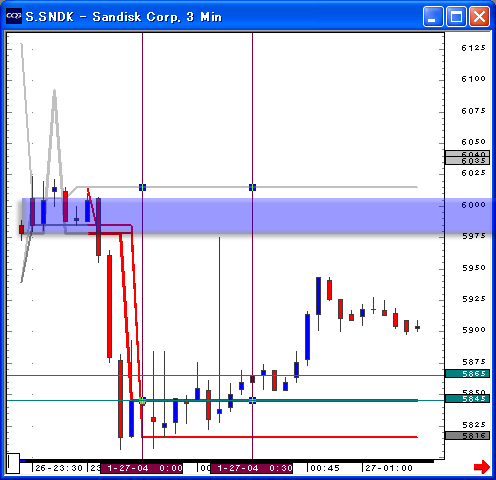The width and height of the screenshot is (496, 480).
Task: Click the 6035 price tag on scale
Action: point(467,161)
